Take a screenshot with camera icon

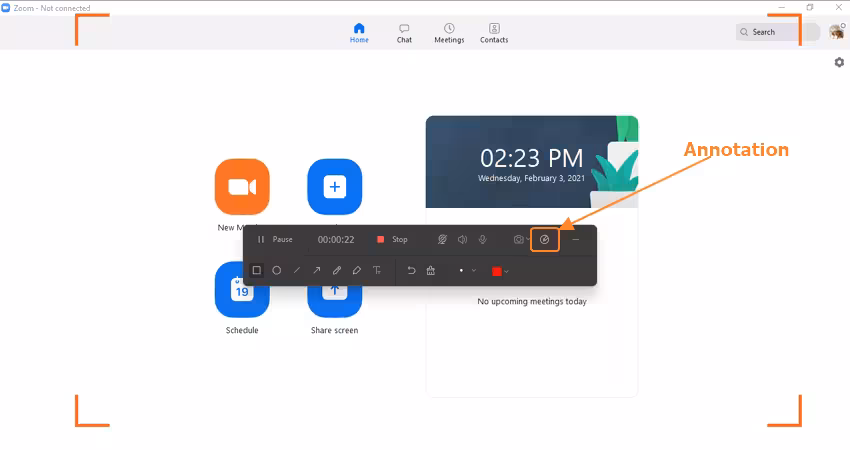coord(518,239)
